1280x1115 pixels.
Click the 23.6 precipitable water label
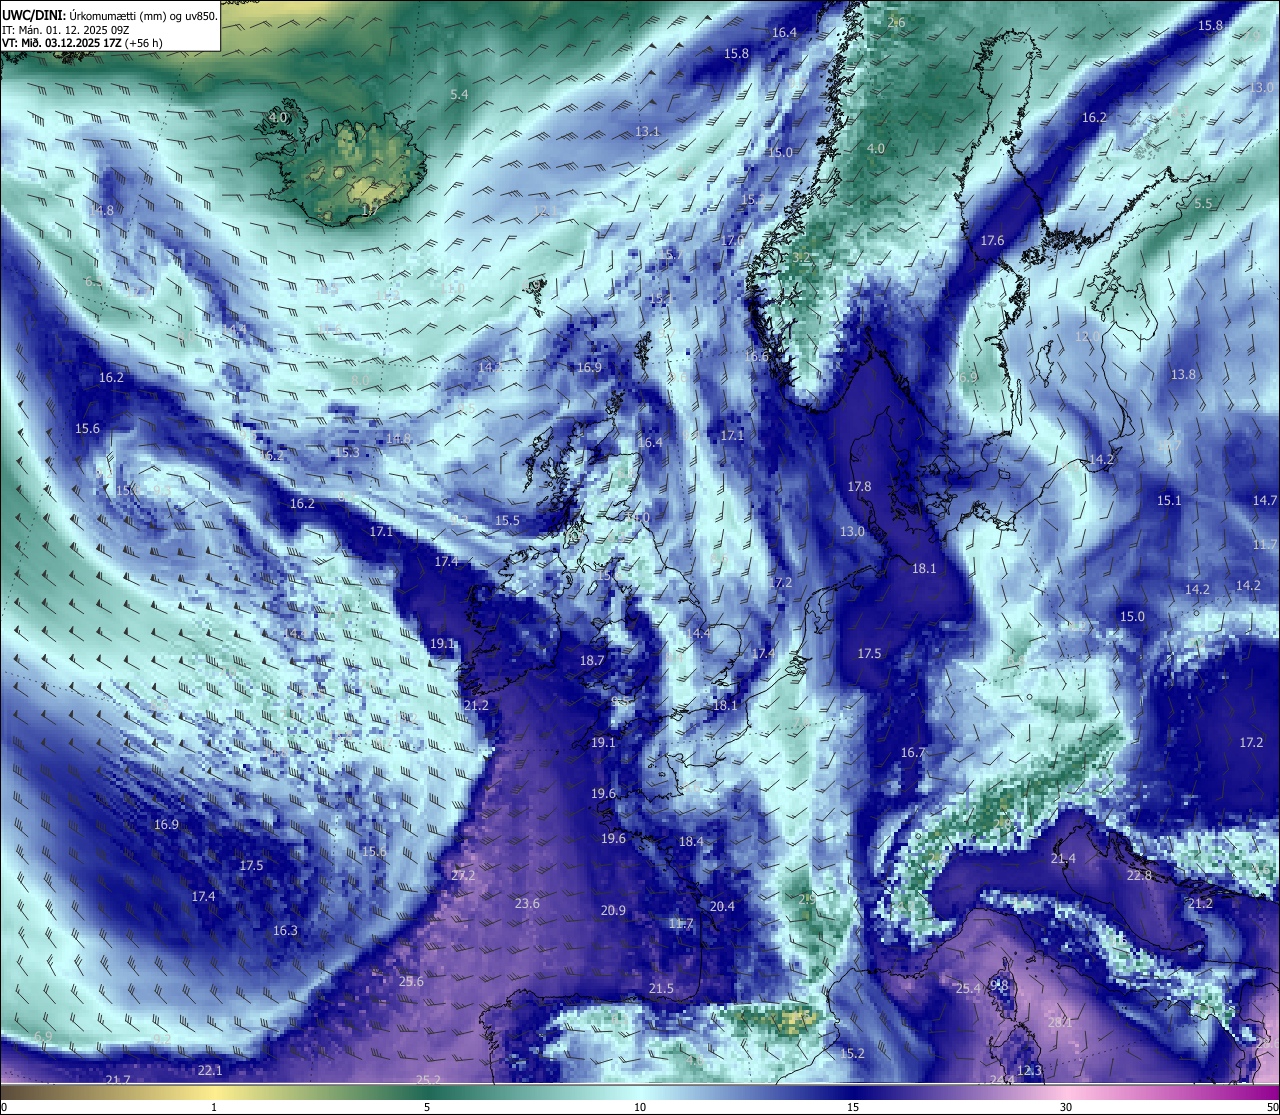[527, 903]
